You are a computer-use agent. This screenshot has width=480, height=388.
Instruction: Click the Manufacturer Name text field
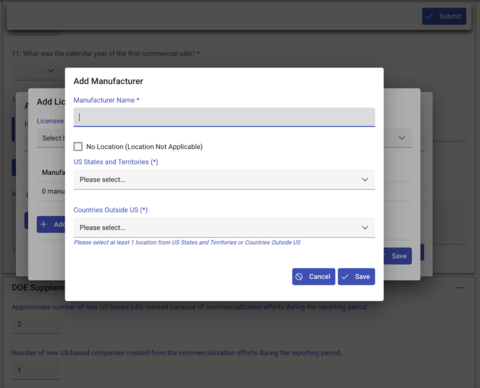(224, 117)
